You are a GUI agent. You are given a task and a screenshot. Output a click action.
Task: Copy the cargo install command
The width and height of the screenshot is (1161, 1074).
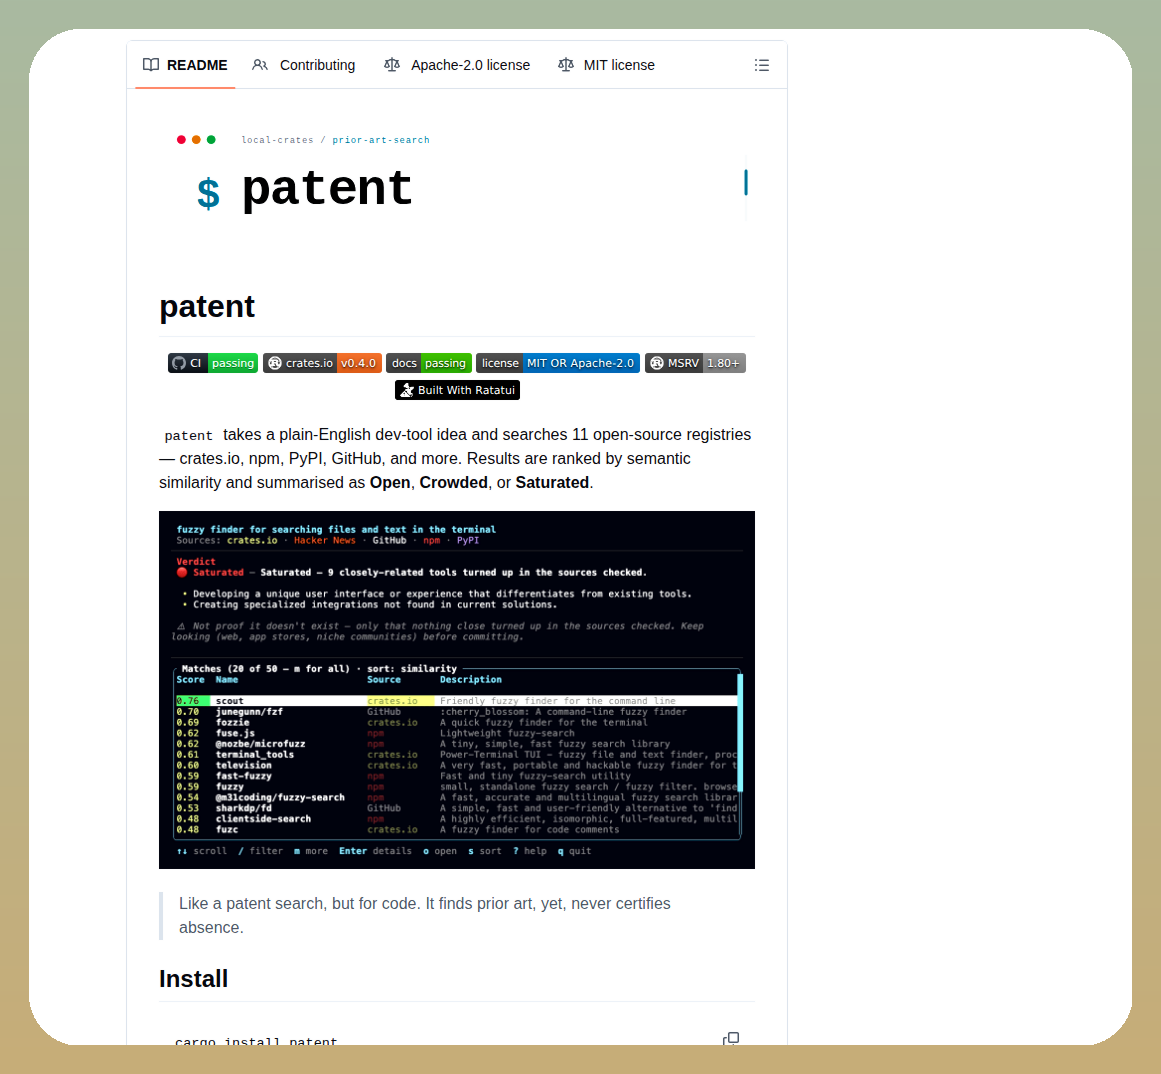(x=731, y=1038)
